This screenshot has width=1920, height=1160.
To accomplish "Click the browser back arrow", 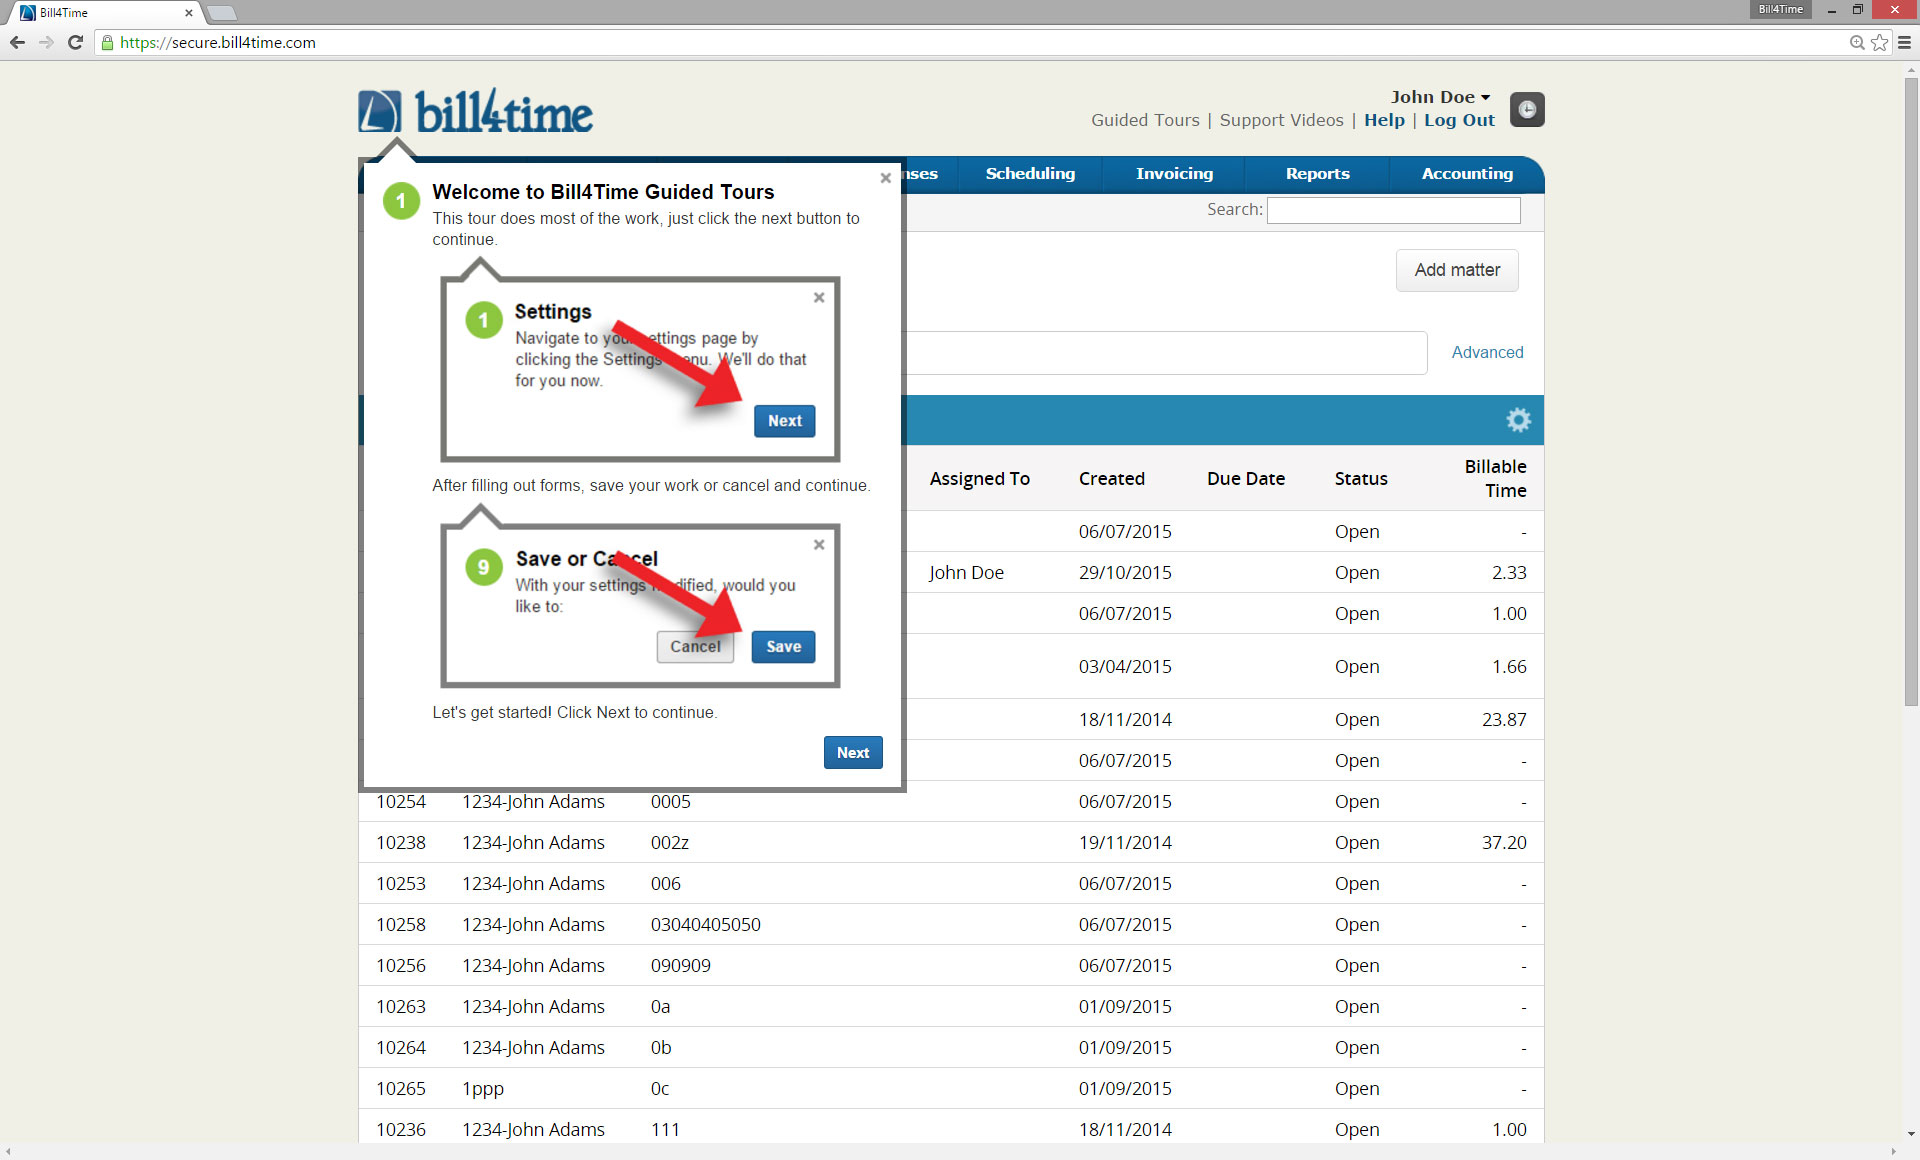I will coord(17,43).
